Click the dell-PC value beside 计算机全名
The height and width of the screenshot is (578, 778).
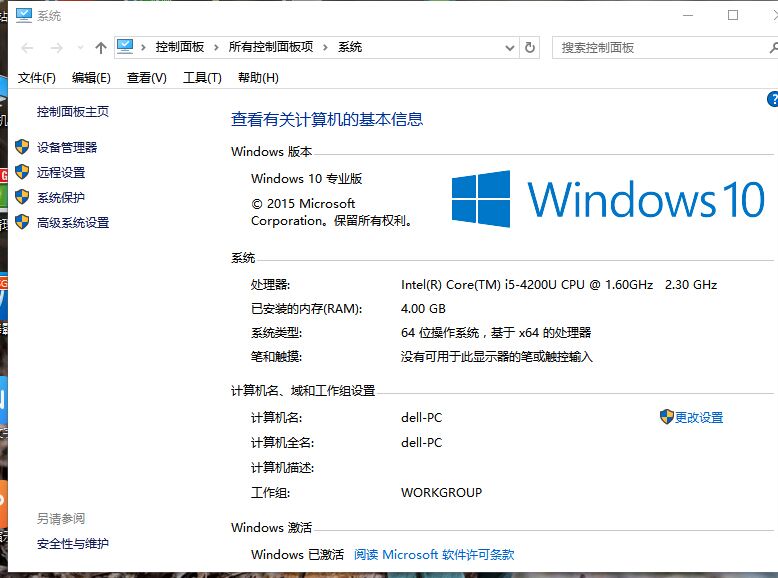[421, 443]
